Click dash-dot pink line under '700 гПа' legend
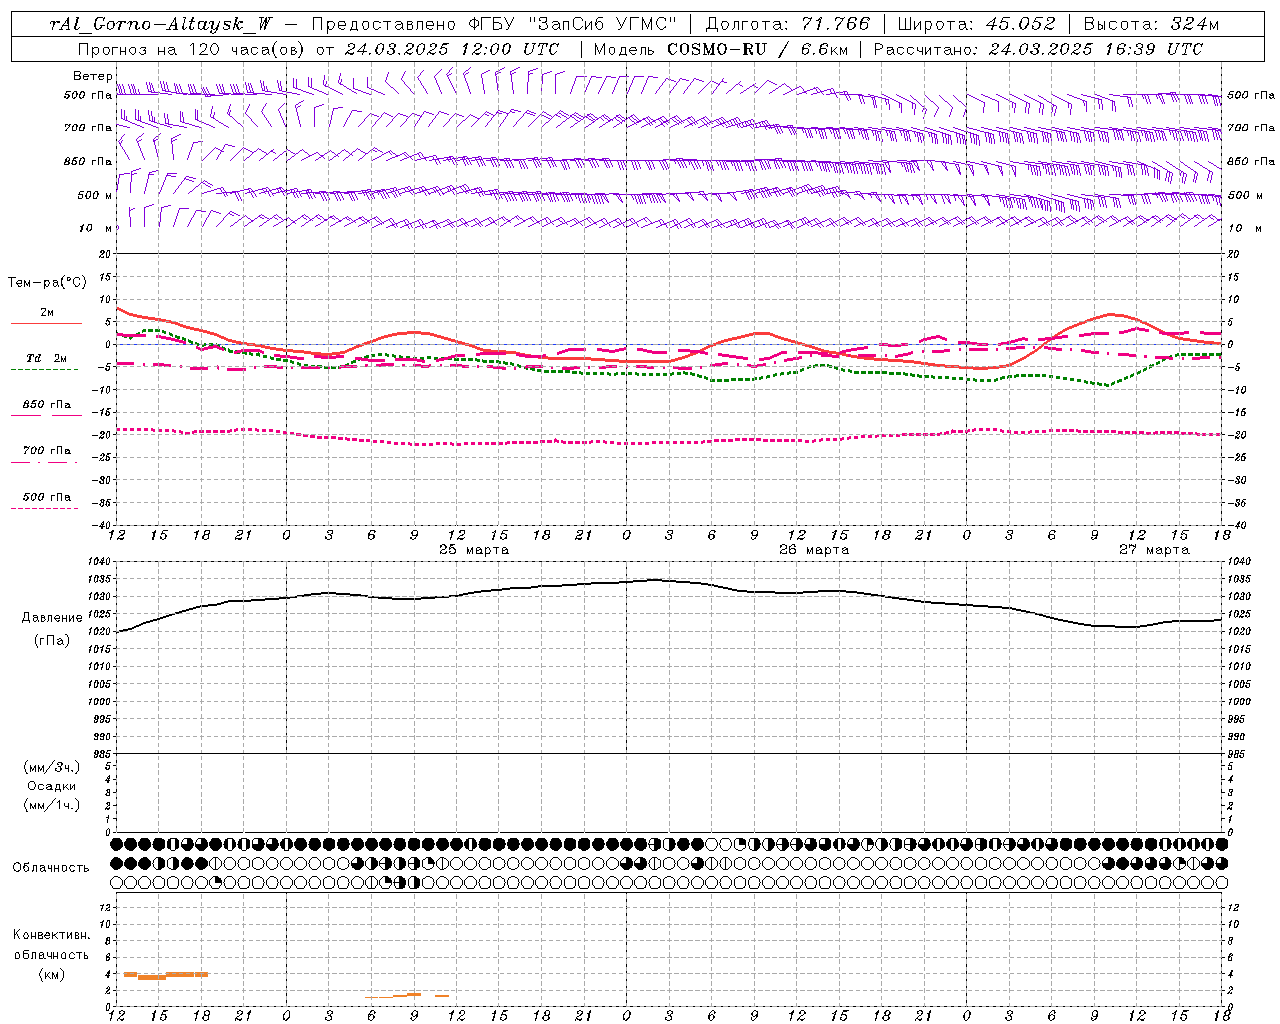Image resolution: width=1280 pixels, height=1024 pixels. (x=44, y=462)
